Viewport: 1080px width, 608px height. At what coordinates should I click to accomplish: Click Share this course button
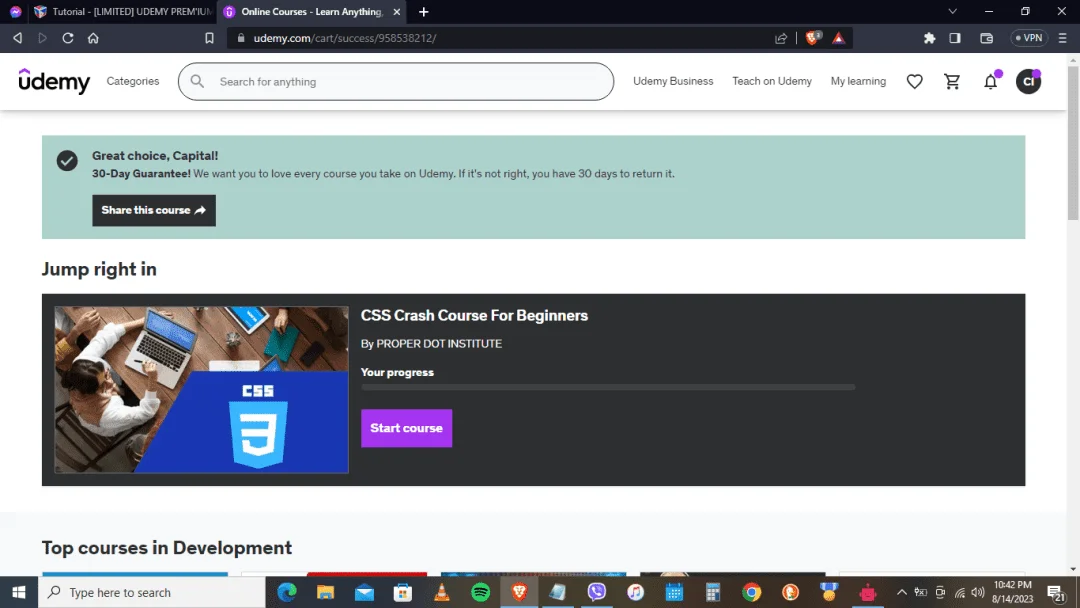click(x=154, y=210)
